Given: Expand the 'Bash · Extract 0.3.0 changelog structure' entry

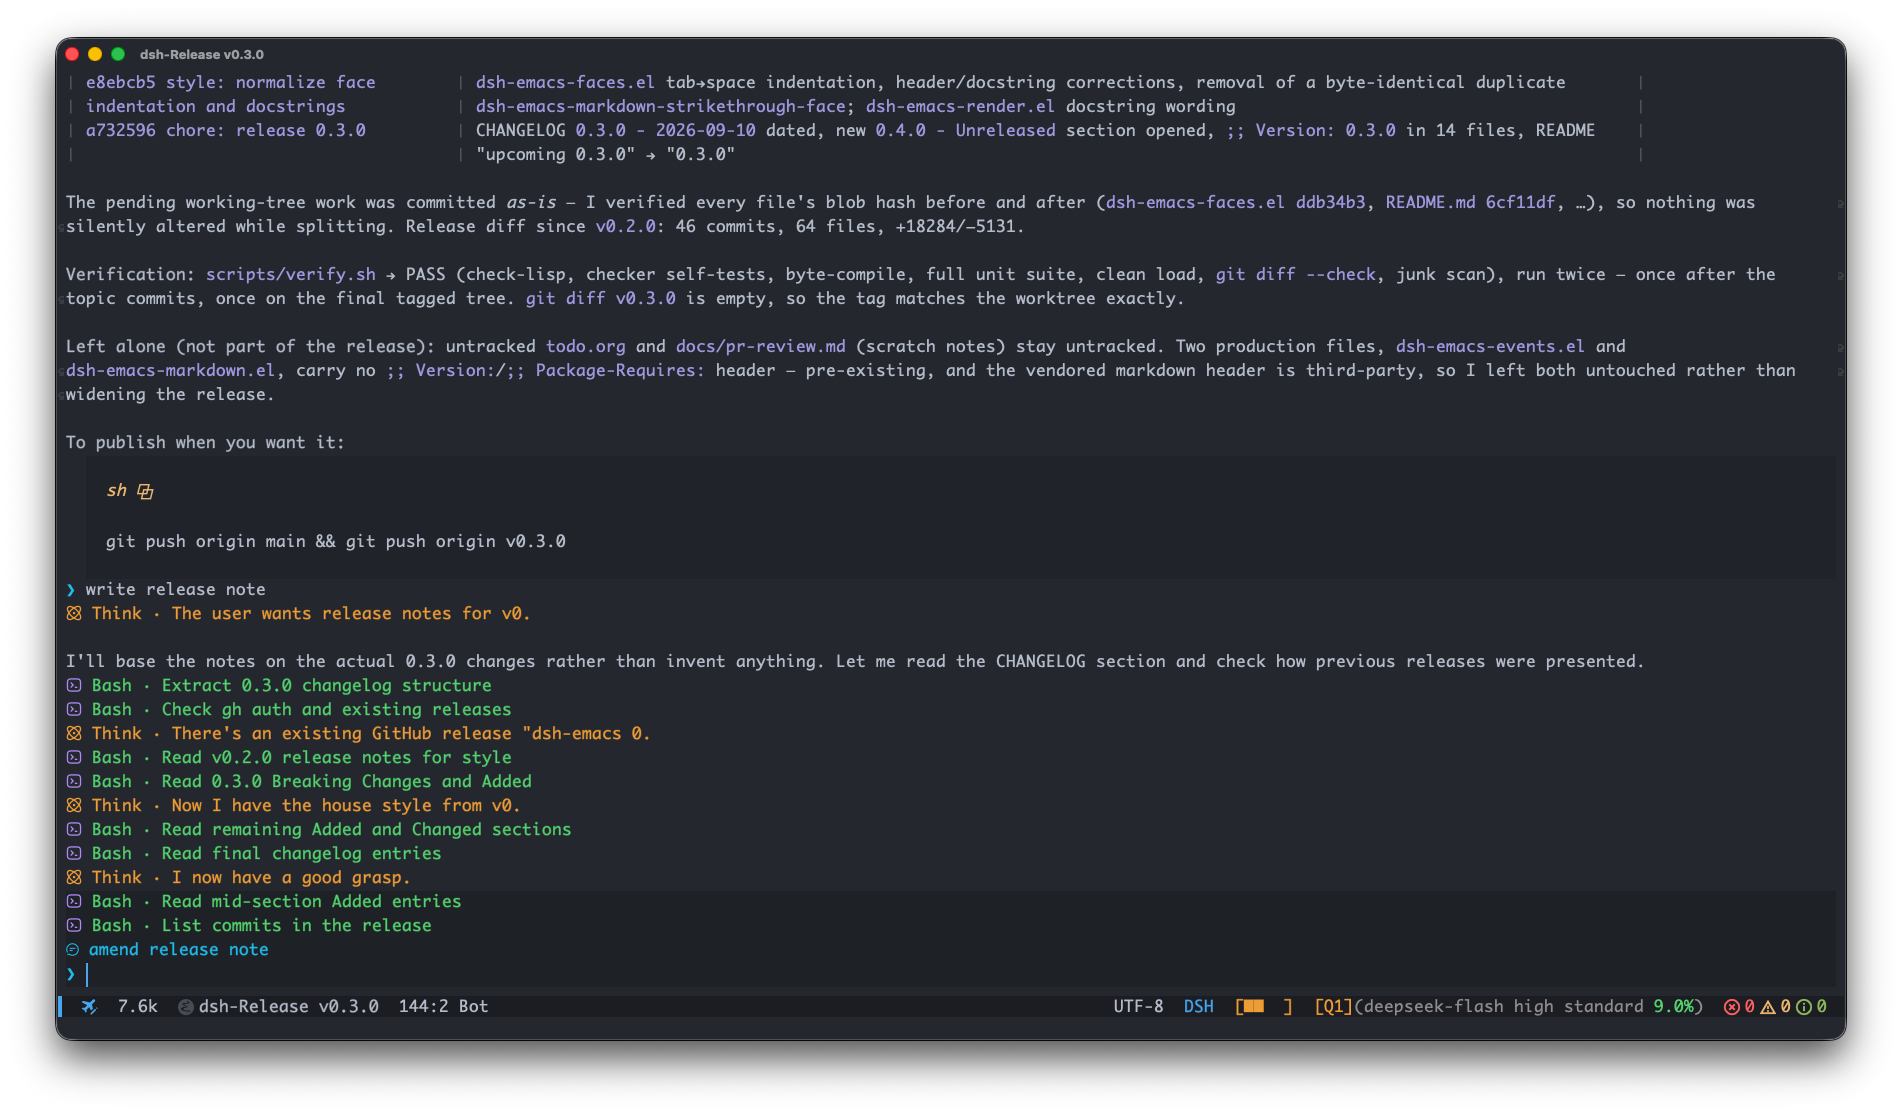Looking at the screenshot, I should pos(279,685).
